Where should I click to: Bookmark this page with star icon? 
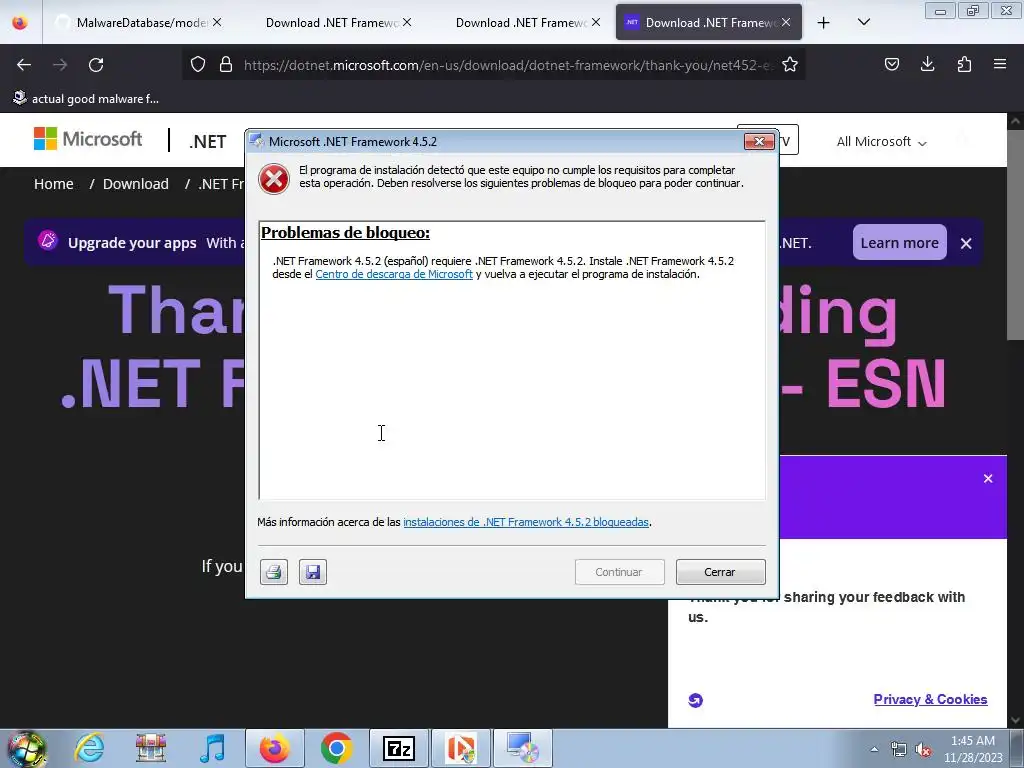point(790,64)
